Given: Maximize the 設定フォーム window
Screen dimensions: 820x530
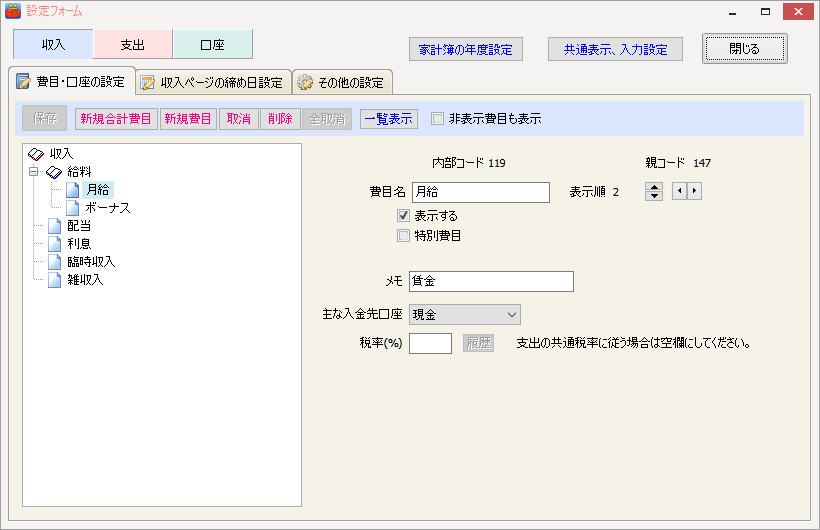Looking at the screenshot, I should click(x=765, y=12).
